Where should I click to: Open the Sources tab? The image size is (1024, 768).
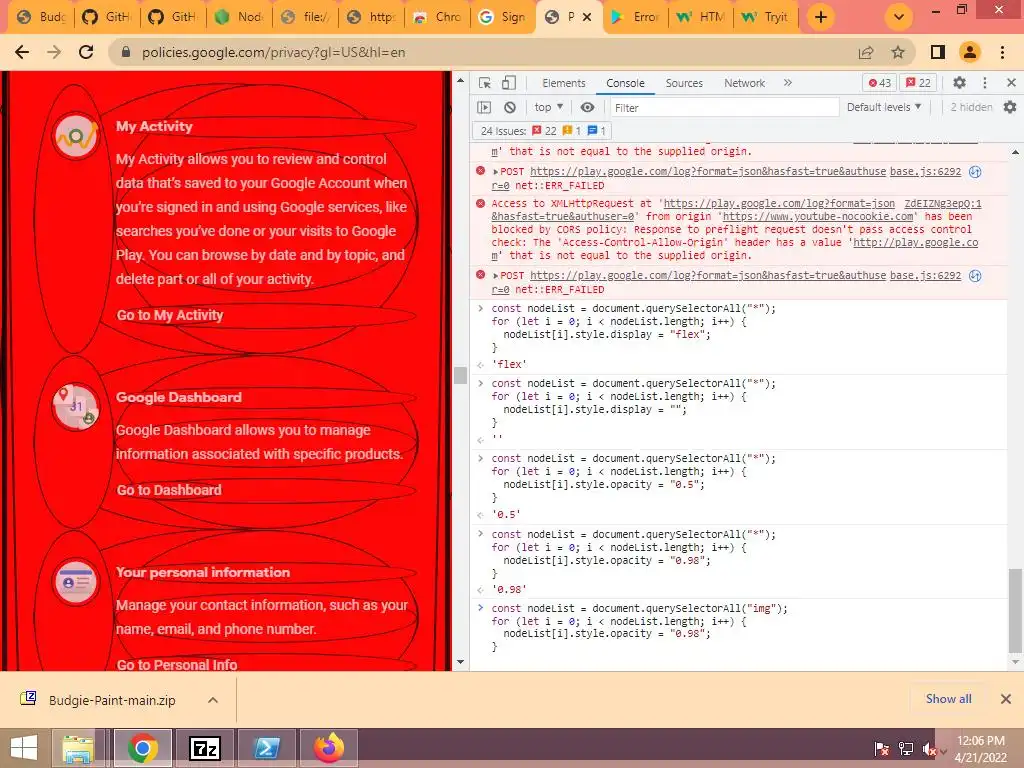pyautogui.click(x=684, y=83)
